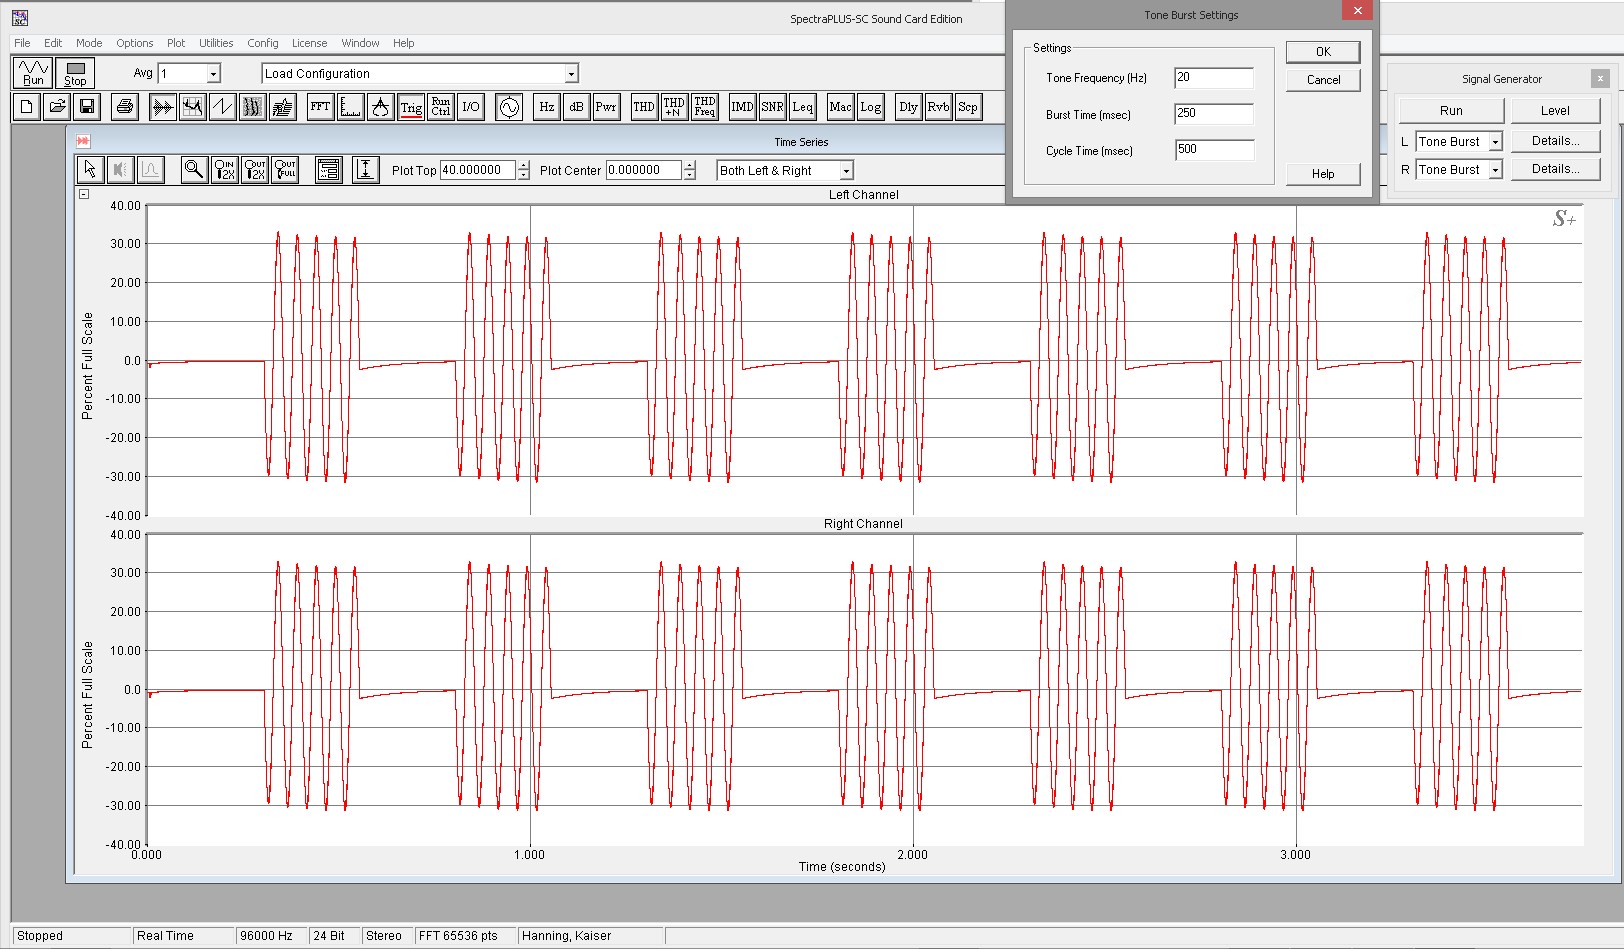Open the Config menu

tap(263, 43)
